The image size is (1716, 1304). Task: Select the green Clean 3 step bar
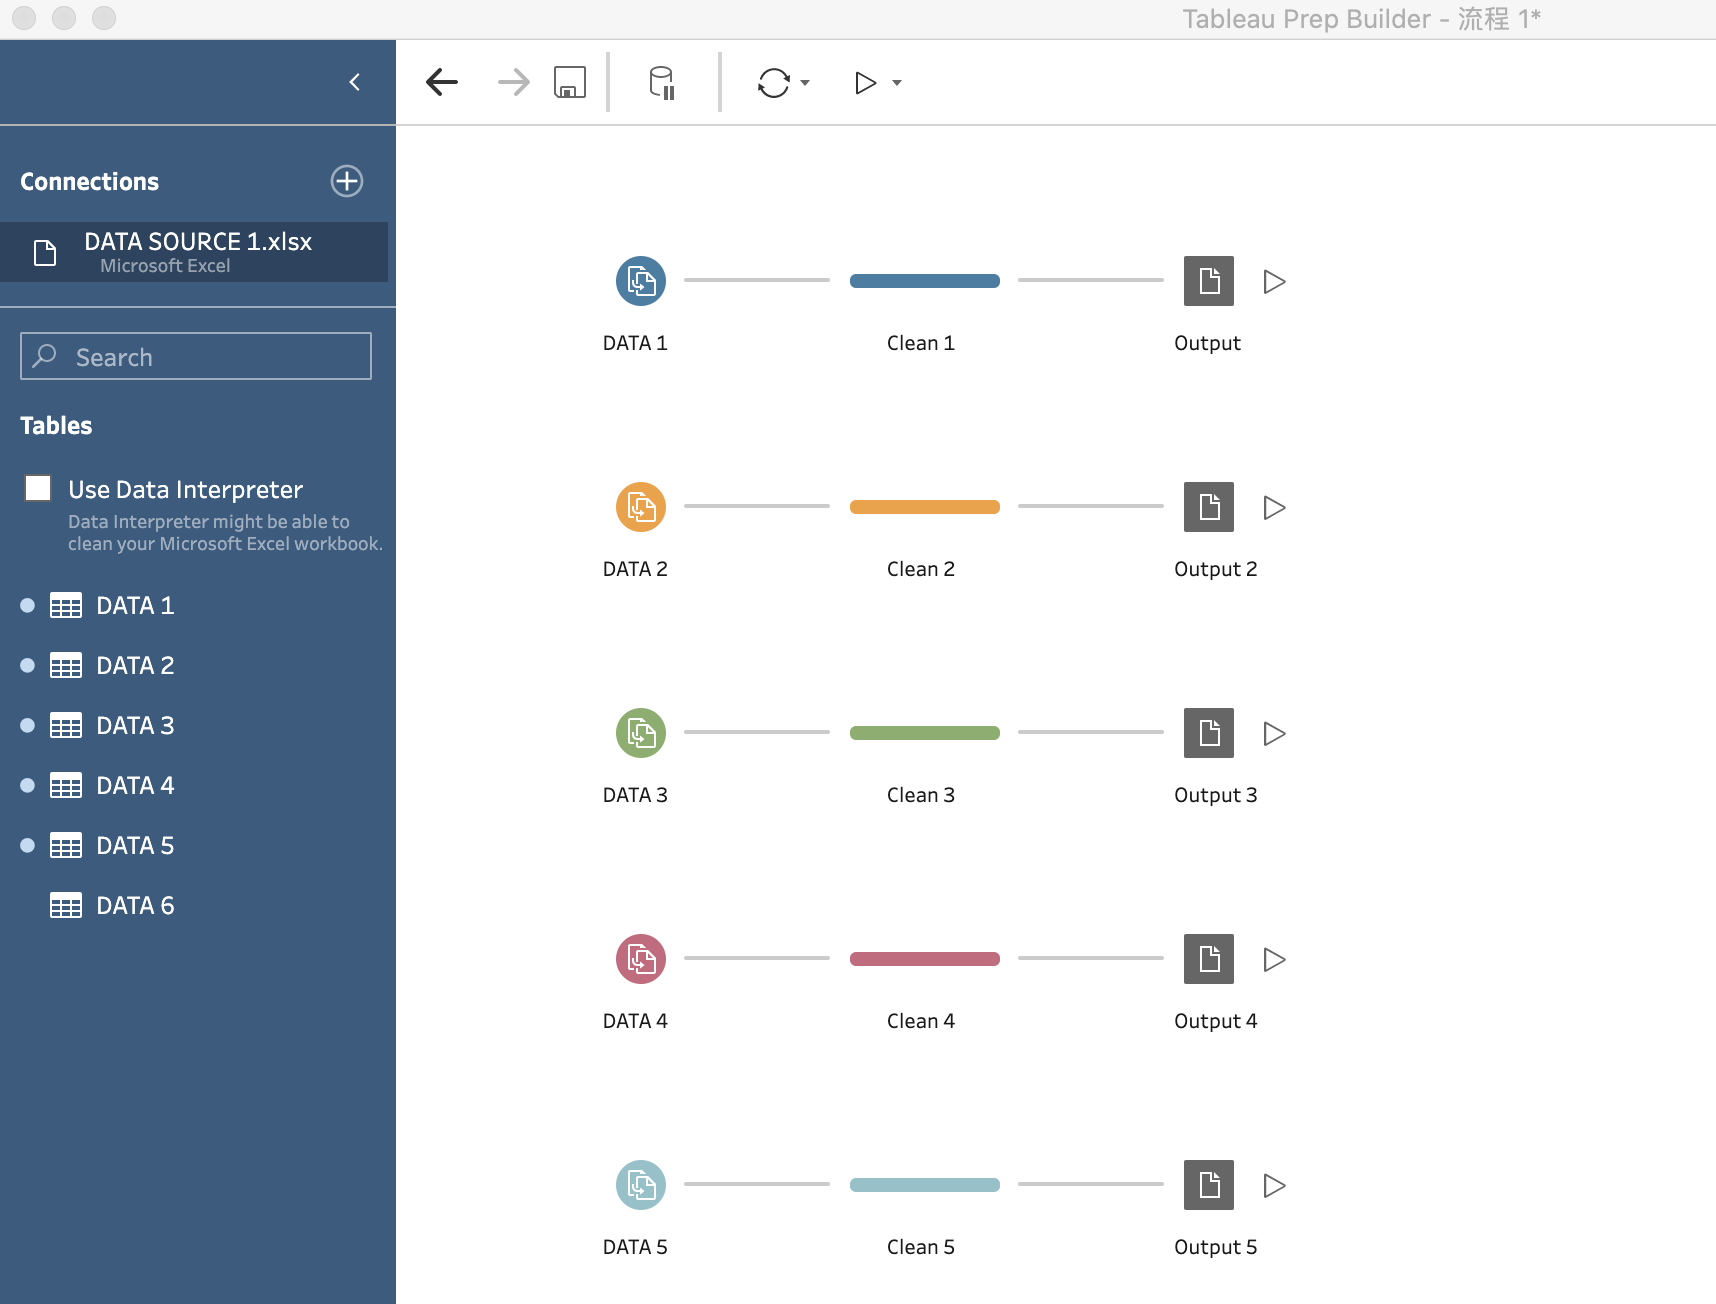tap(924, 733)
